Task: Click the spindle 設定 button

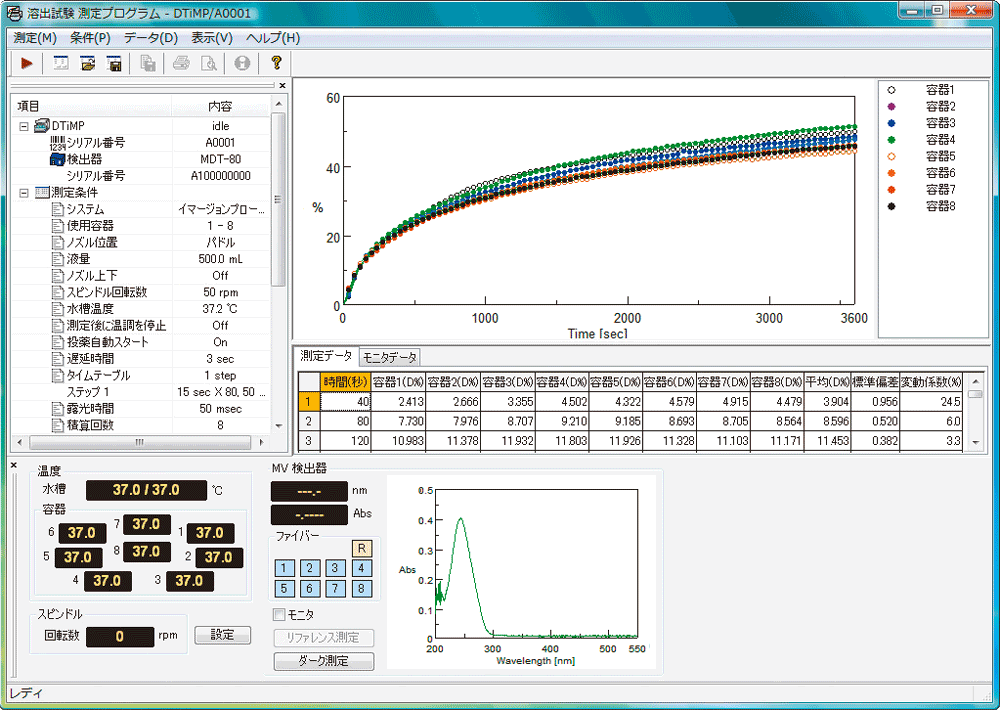Action: [223, 635]
